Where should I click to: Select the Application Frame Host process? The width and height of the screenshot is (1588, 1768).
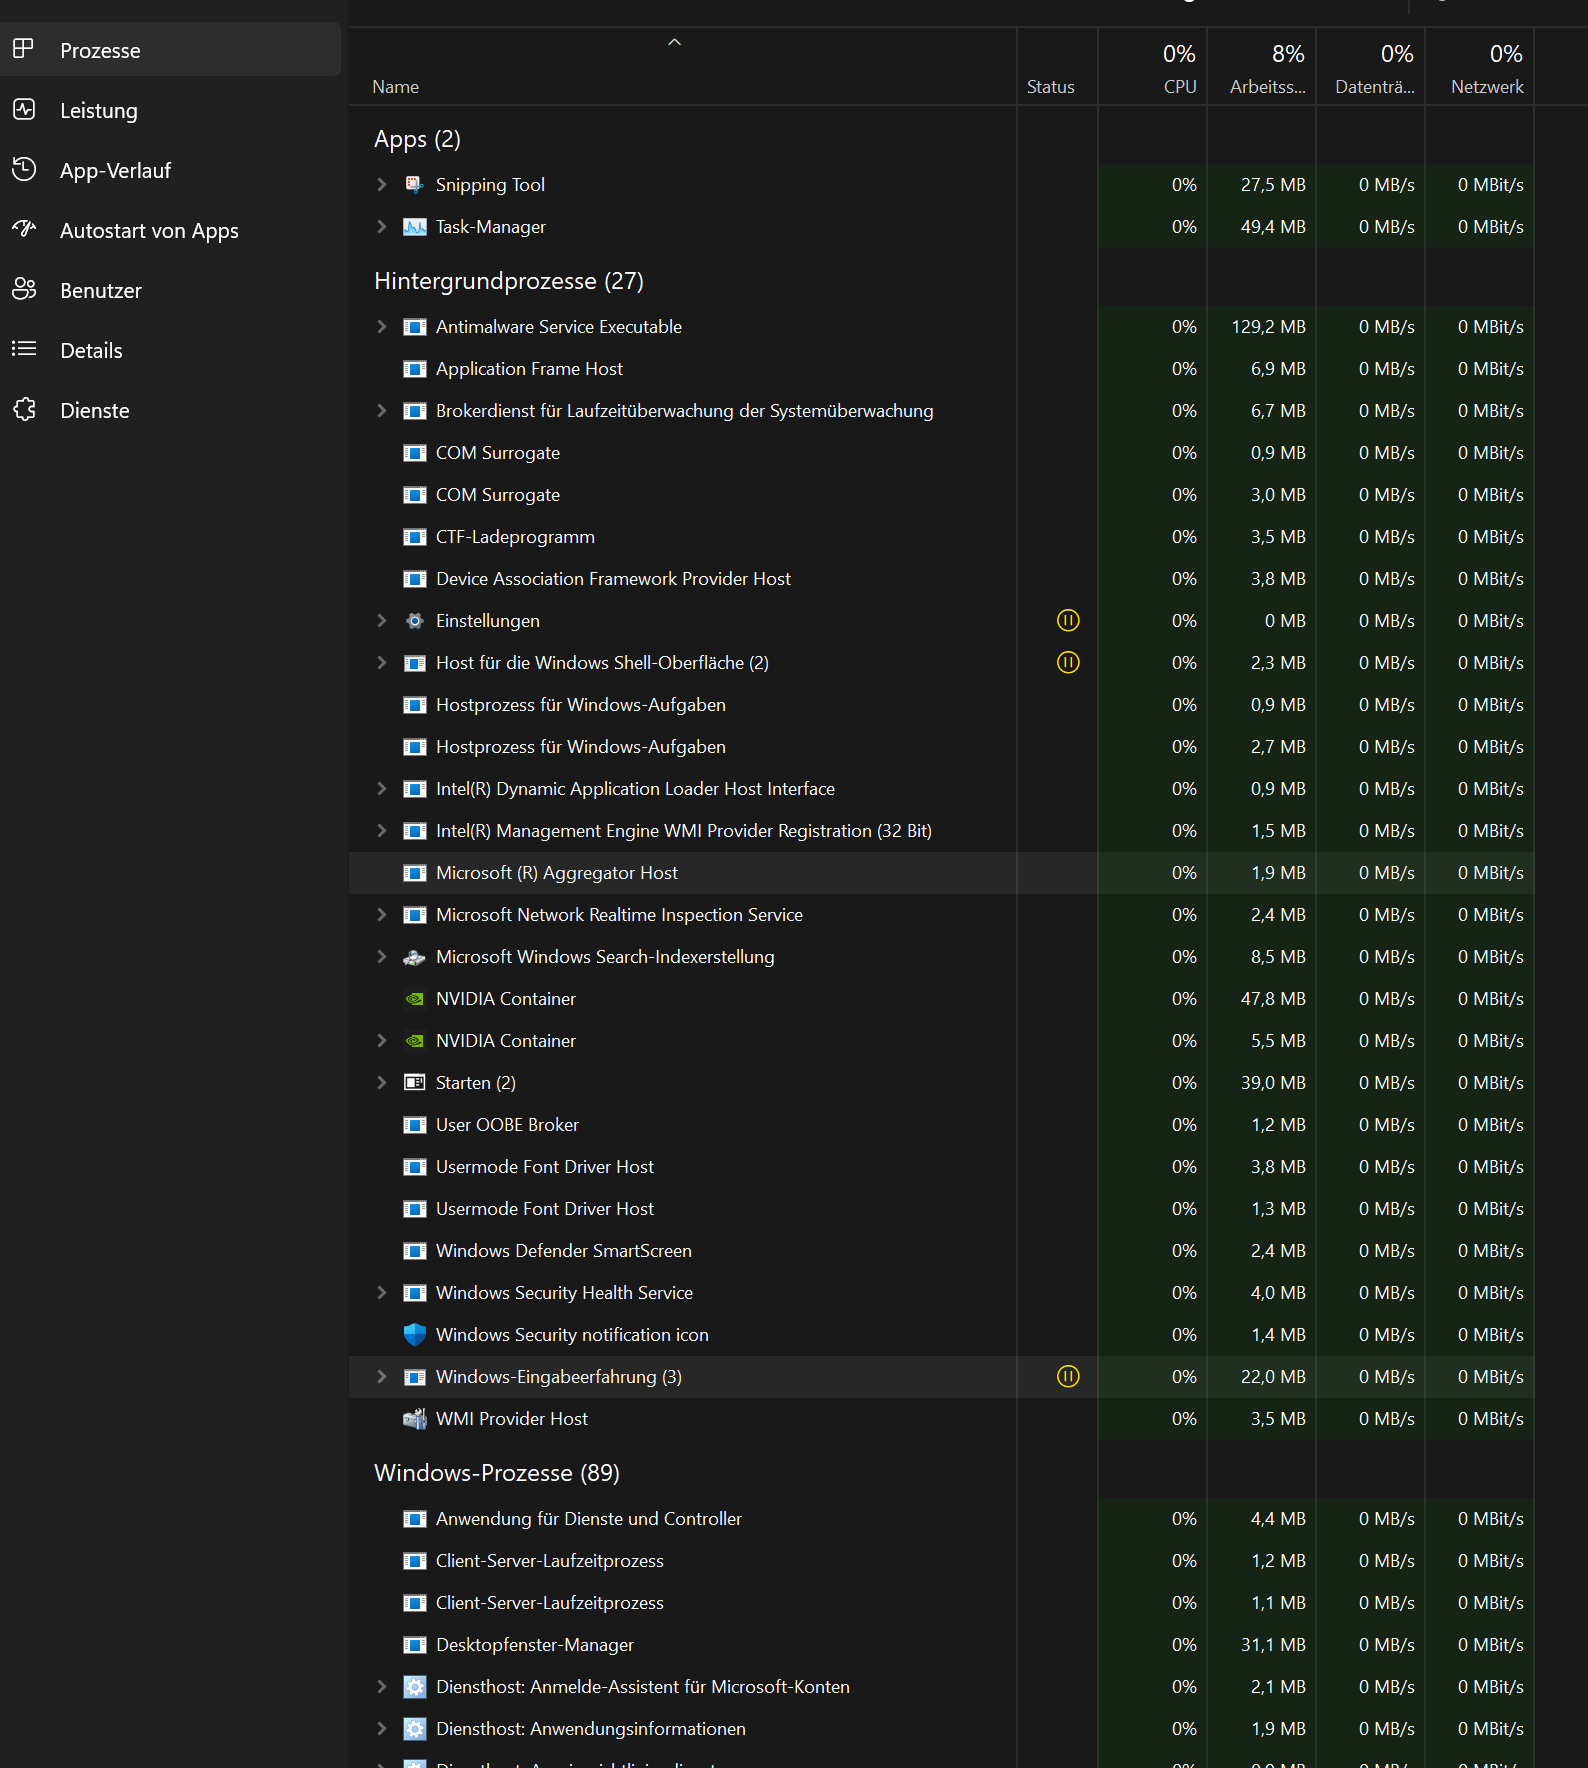(941, 369)
